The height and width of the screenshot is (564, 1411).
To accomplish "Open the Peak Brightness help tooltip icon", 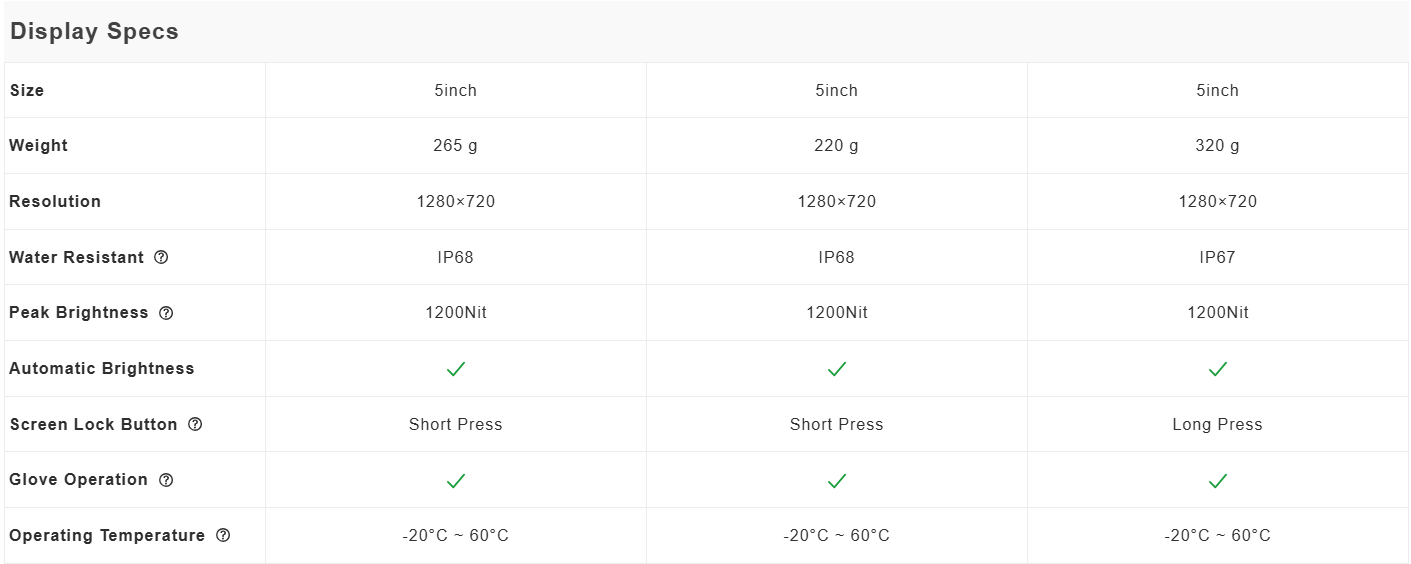I will tap(166, 313).
